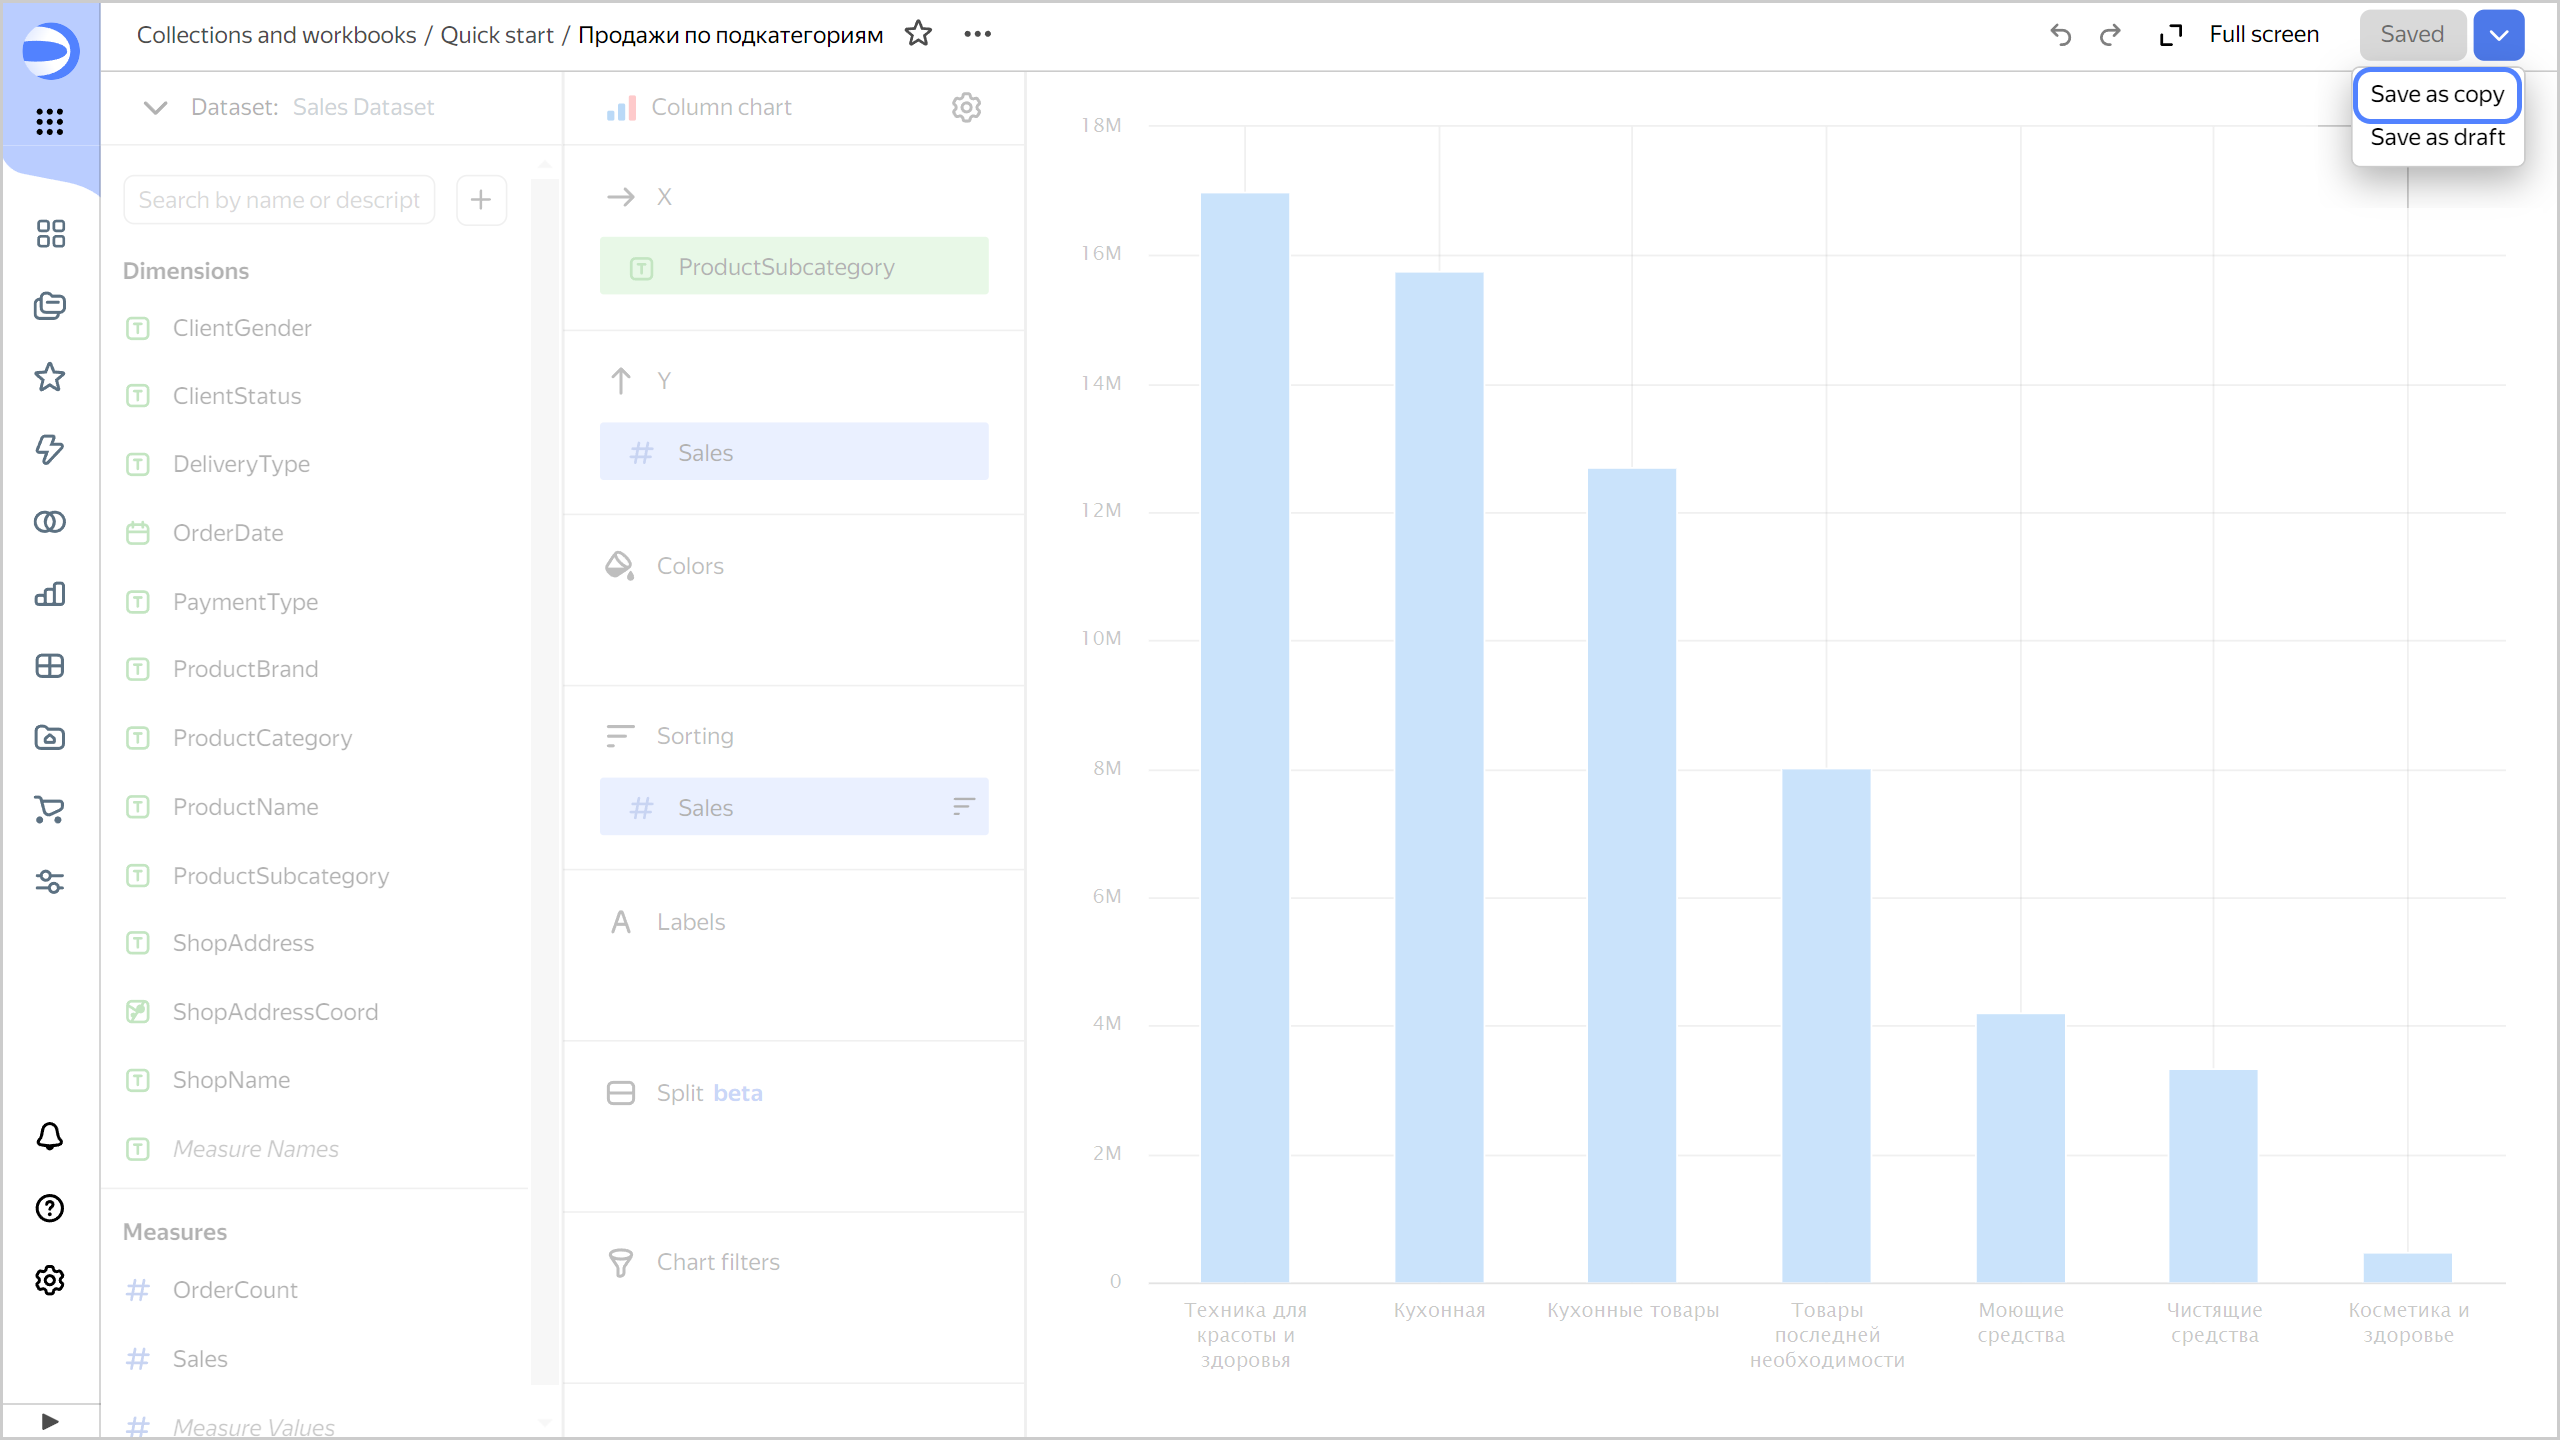Select Save as draft from dropdown menu
Image resolution: width=2560 pixels, height=1440 pixels.
point(2437,137)
